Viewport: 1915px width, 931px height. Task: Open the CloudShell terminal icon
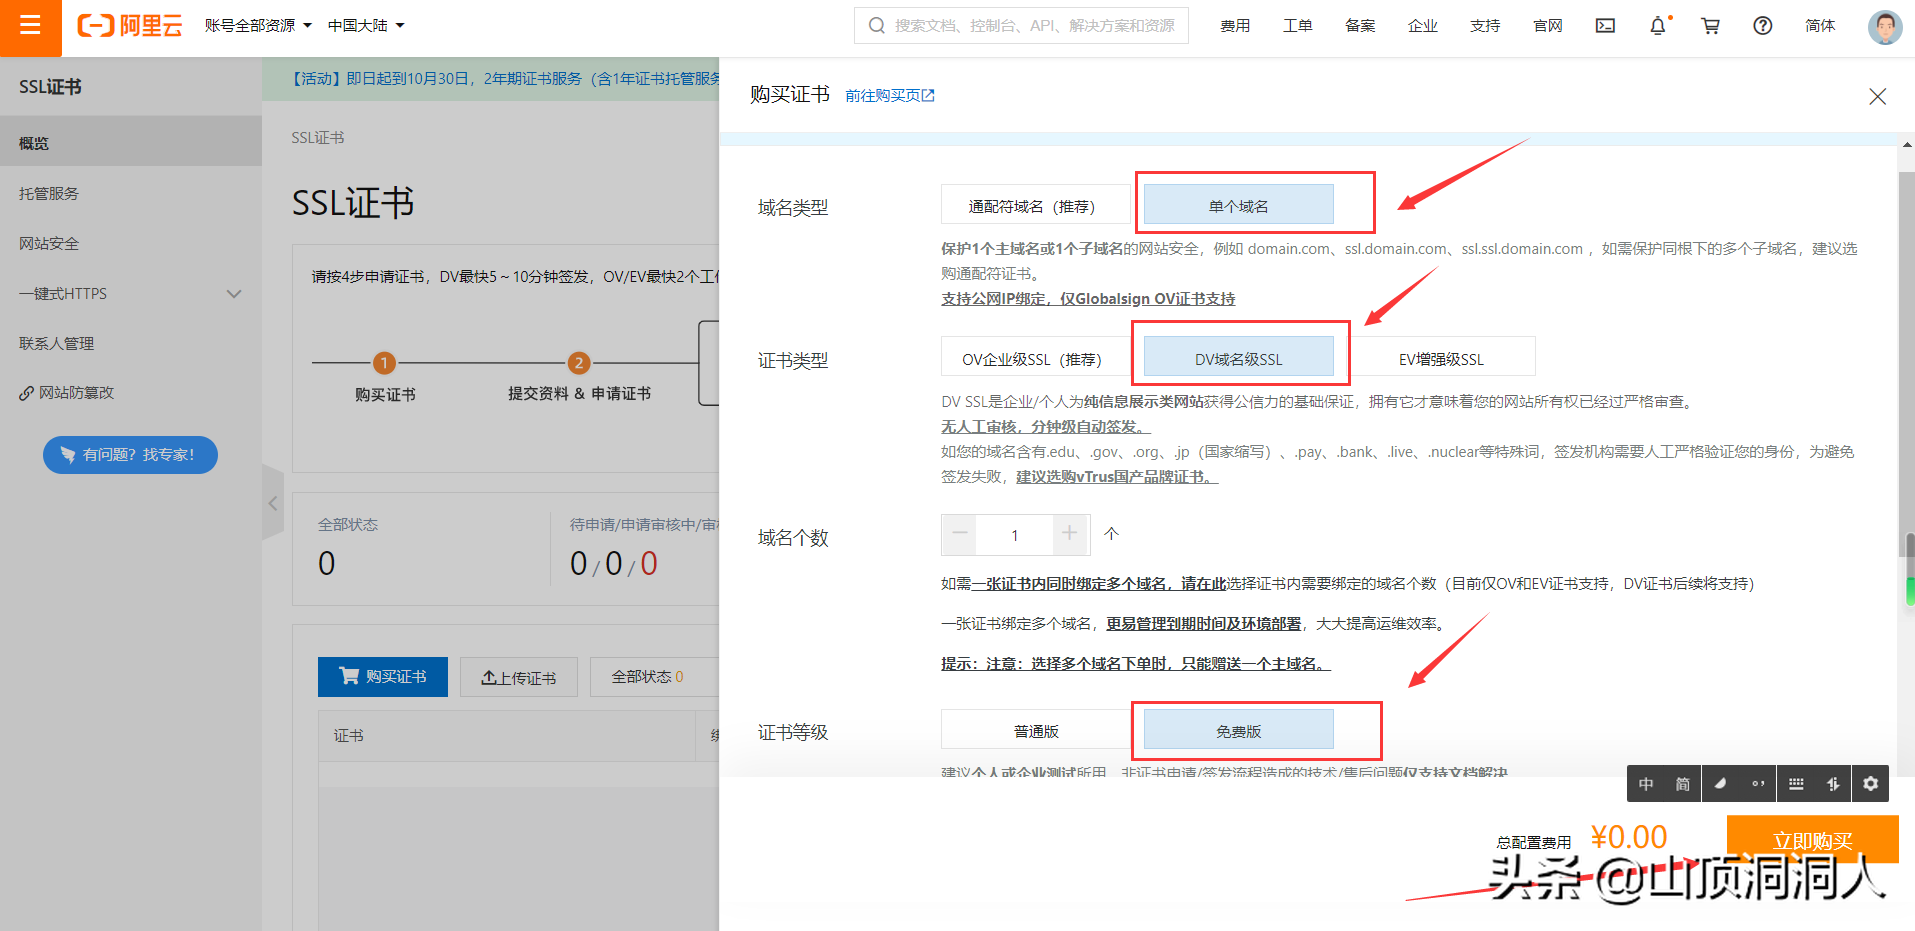coord(1604,25)
